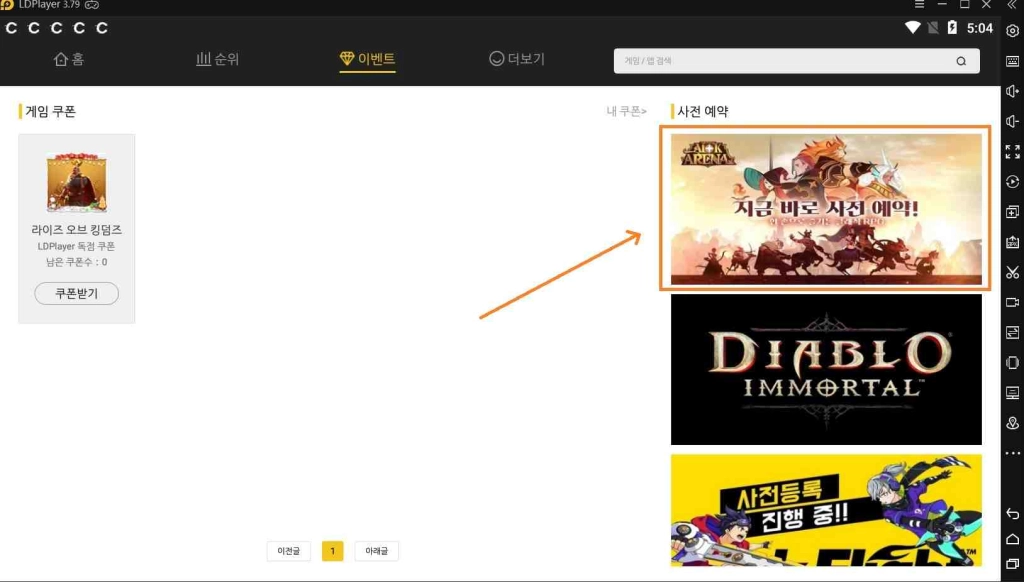Open the multi-instance plus-window icon
Screen dimensions: 1024x582
pyautogui.click(x=1012, y=212)
